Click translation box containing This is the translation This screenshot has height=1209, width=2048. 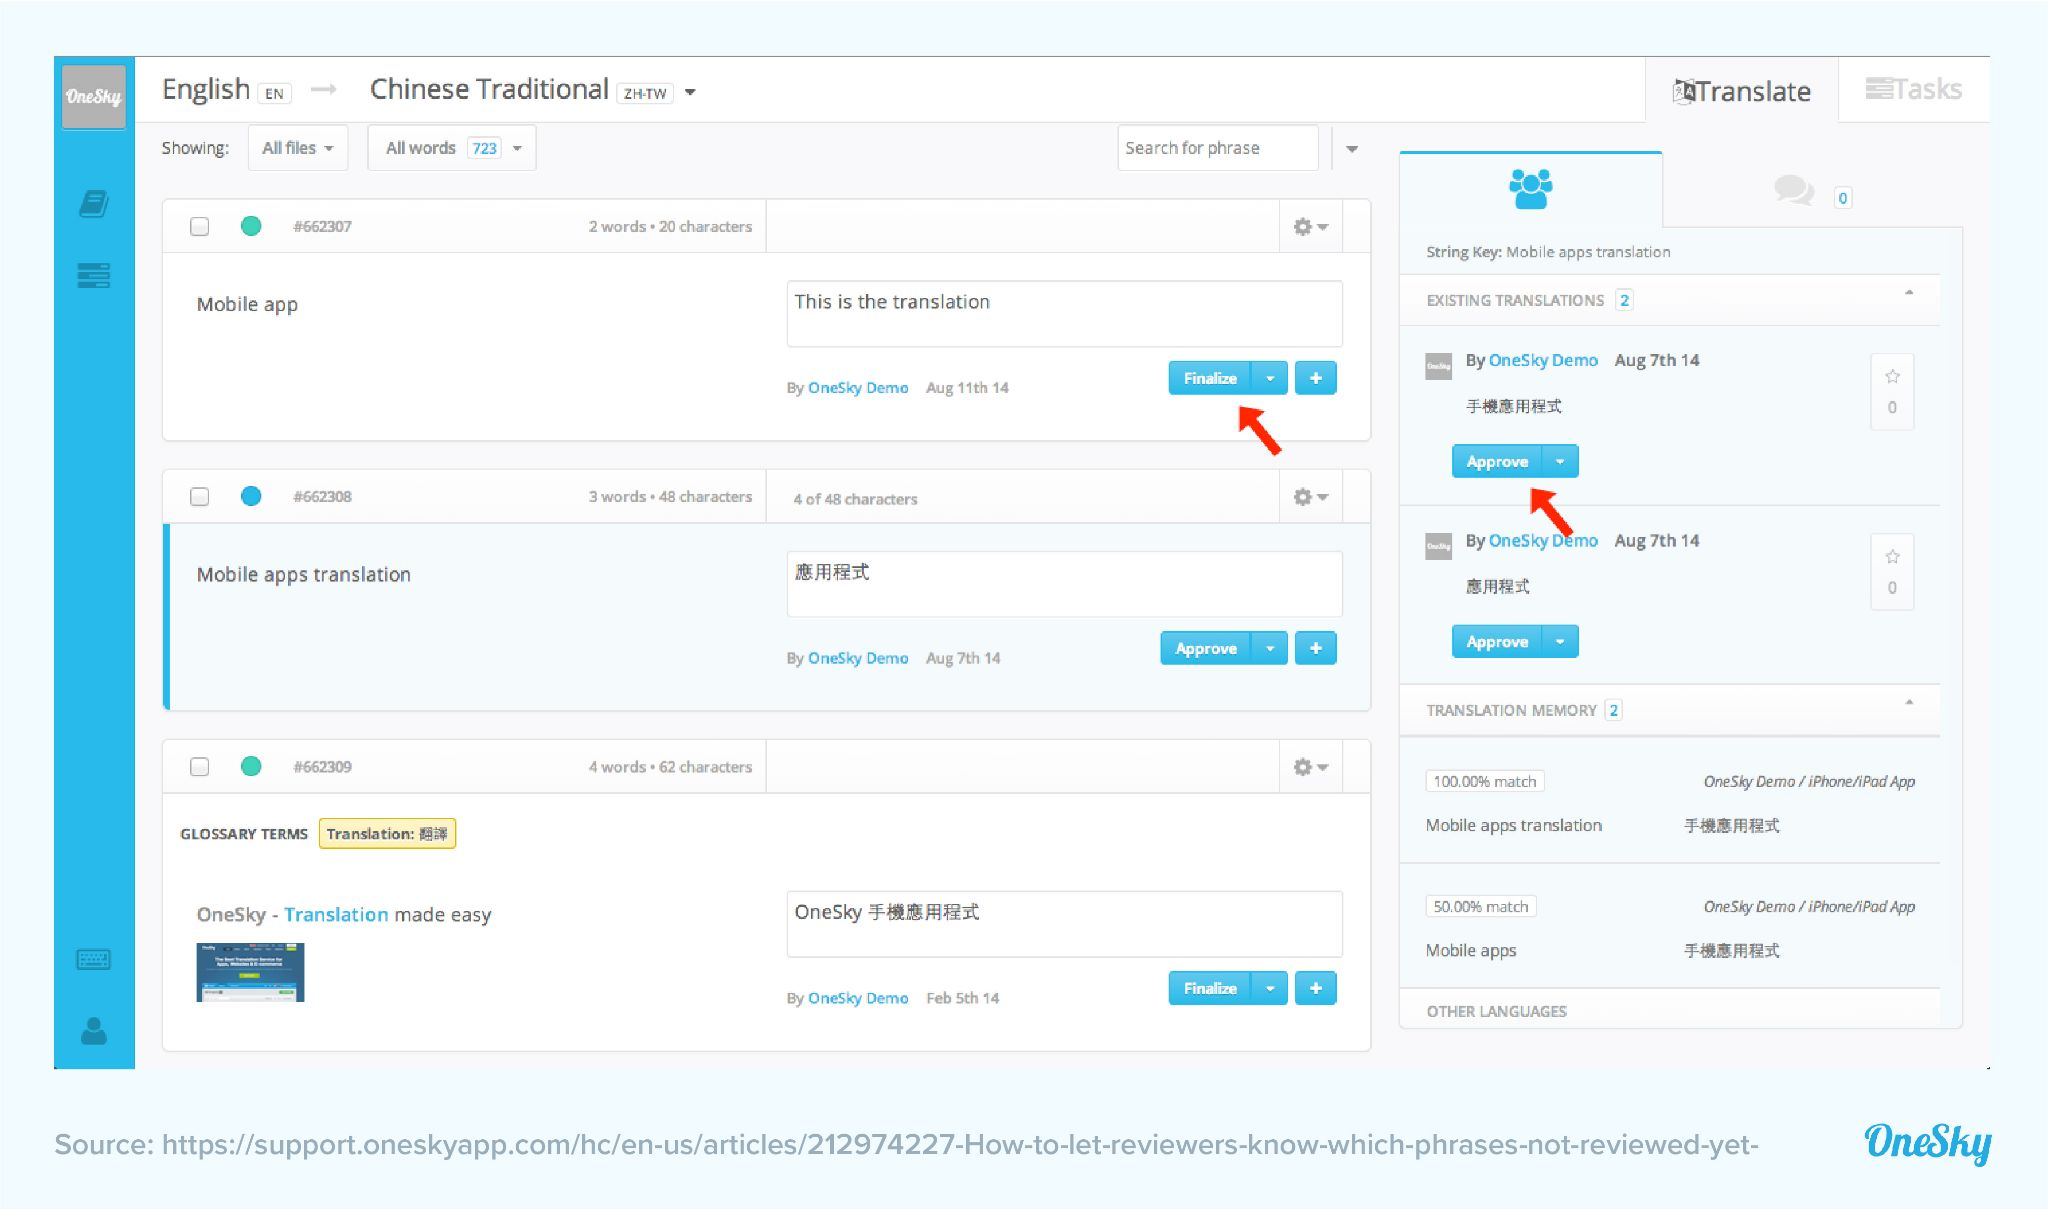1064,314
